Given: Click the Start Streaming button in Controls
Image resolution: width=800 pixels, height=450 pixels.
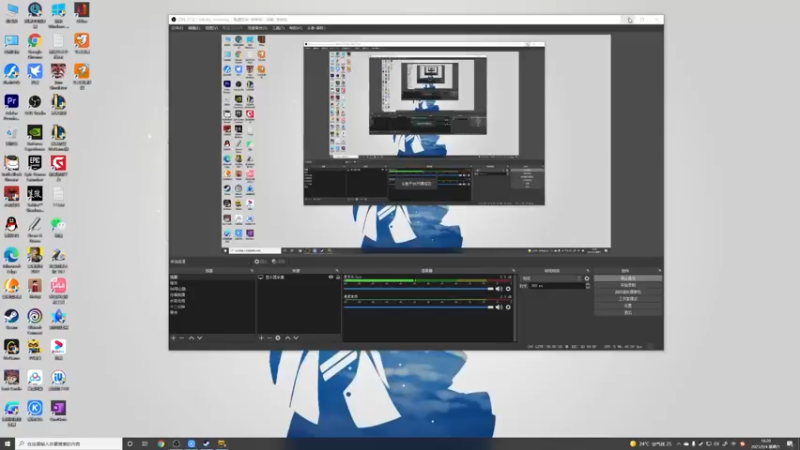Looking at the screenshot, I should click(628, 278).
